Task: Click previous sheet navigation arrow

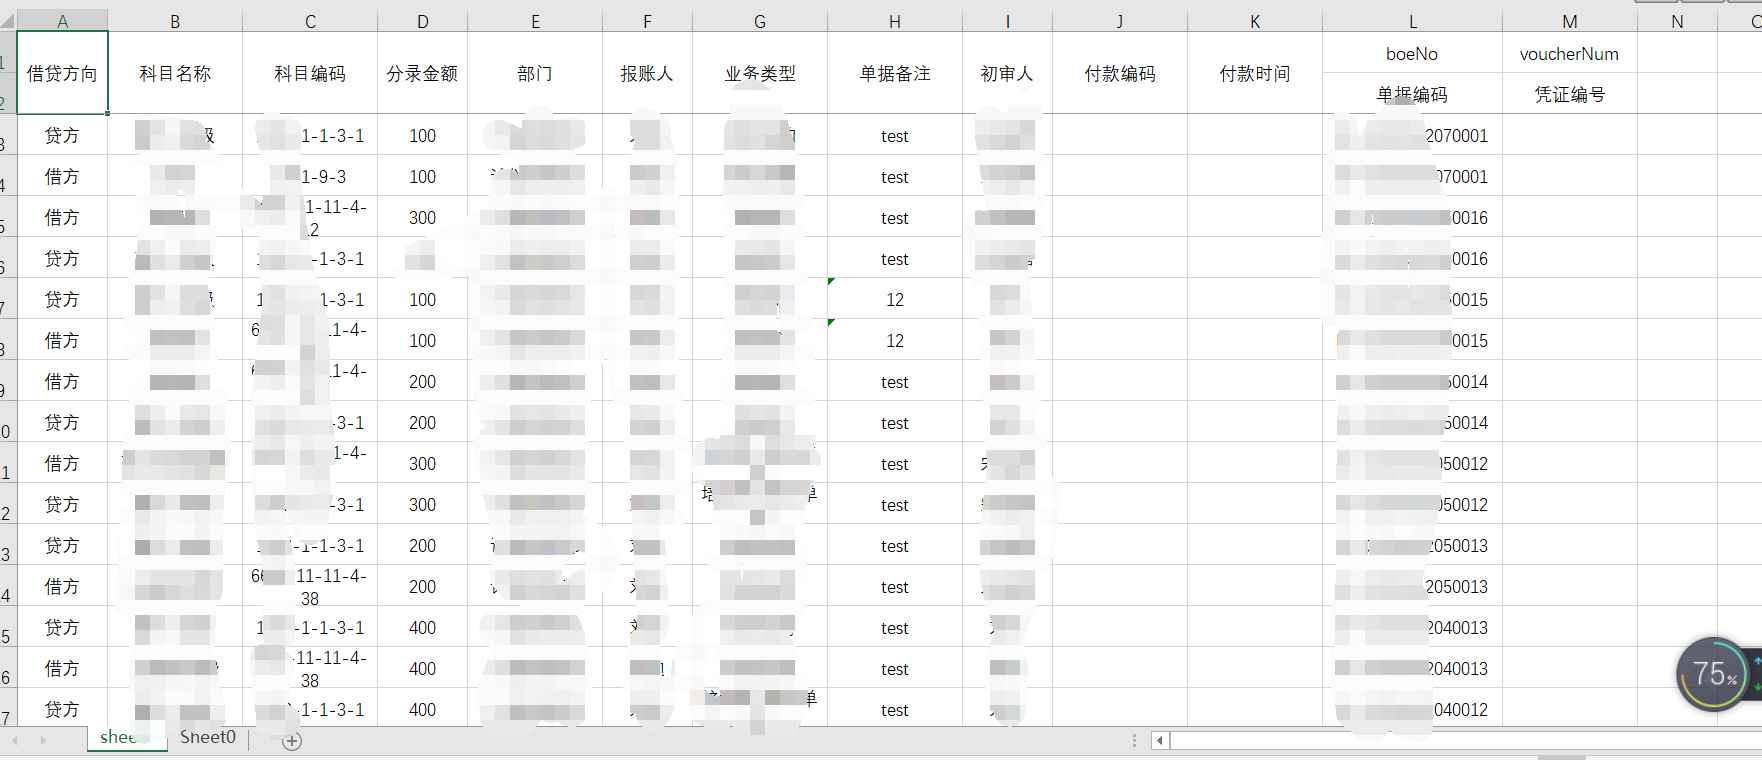Action: point(15,740)
